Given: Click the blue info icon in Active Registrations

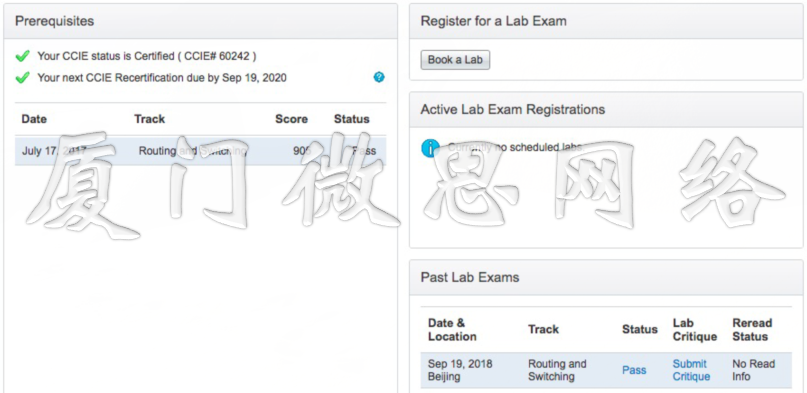Looking at the screenshot, I should click(430, 148).
